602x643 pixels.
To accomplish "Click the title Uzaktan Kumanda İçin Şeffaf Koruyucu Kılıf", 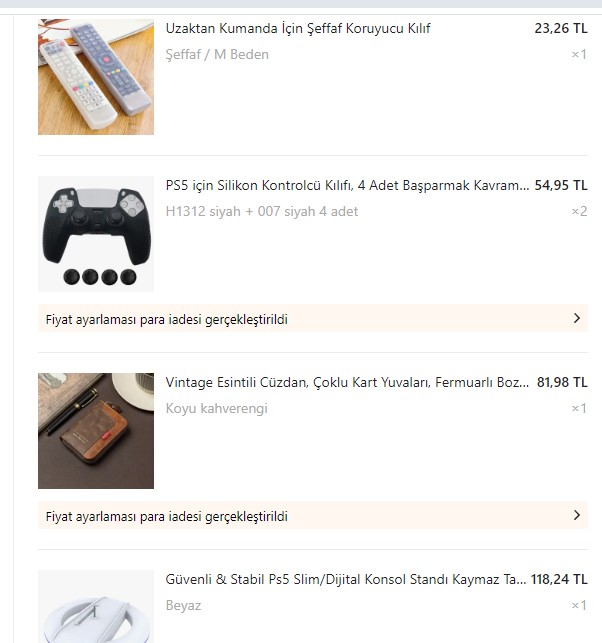I will pyautogui.click(x=298, y=29).
